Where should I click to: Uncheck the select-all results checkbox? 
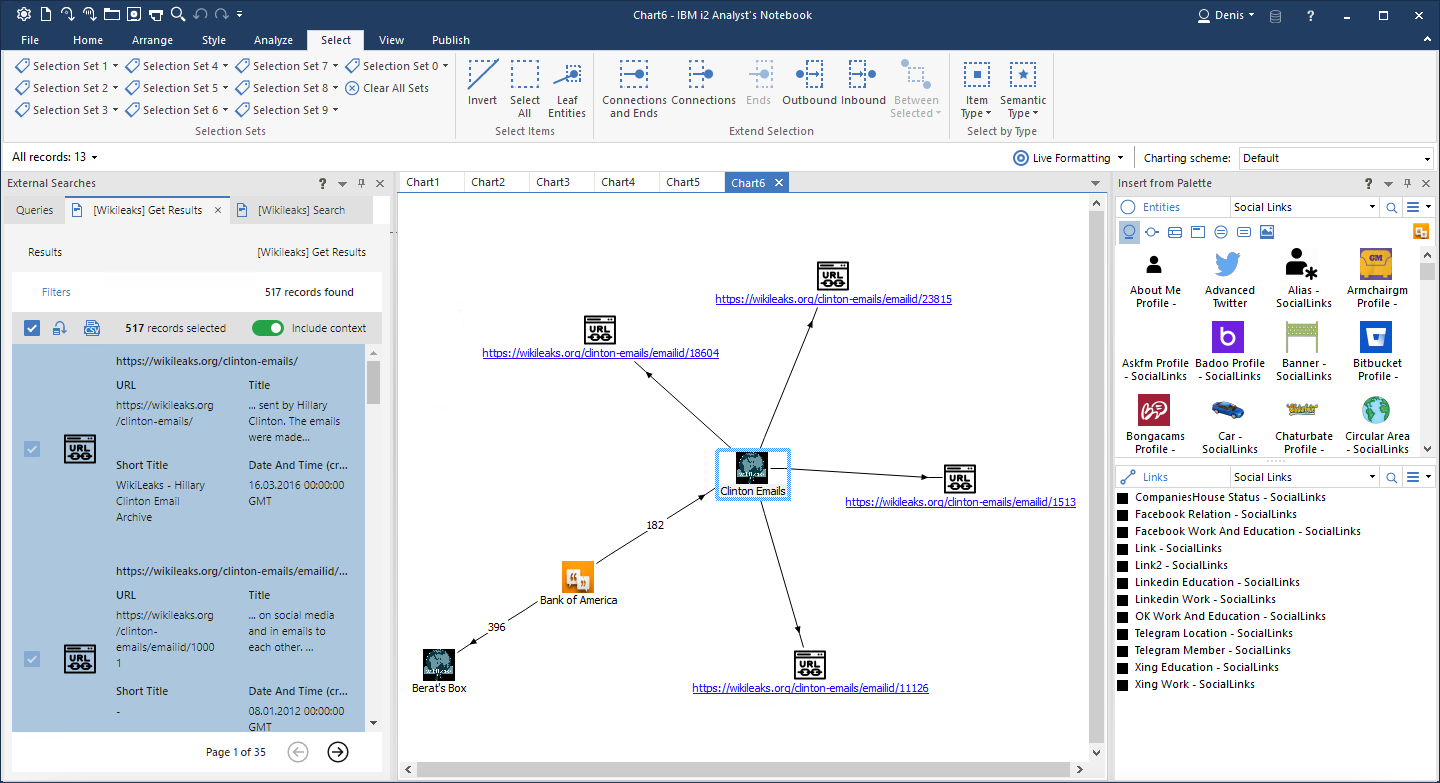click(x=31, y=327)
